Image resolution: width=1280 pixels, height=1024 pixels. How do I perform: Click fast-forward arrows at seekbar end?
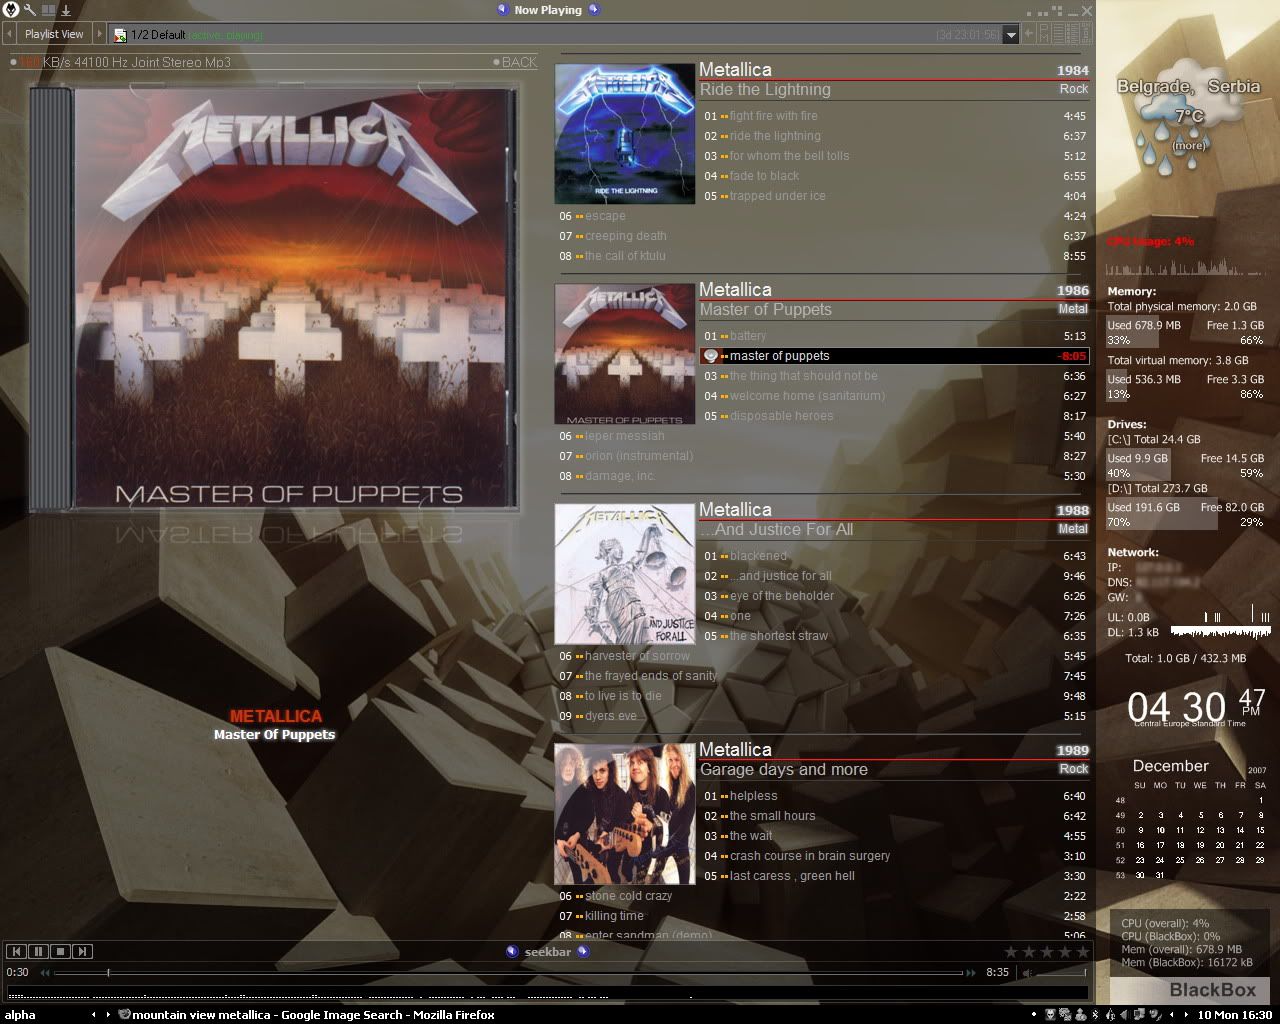970,972
